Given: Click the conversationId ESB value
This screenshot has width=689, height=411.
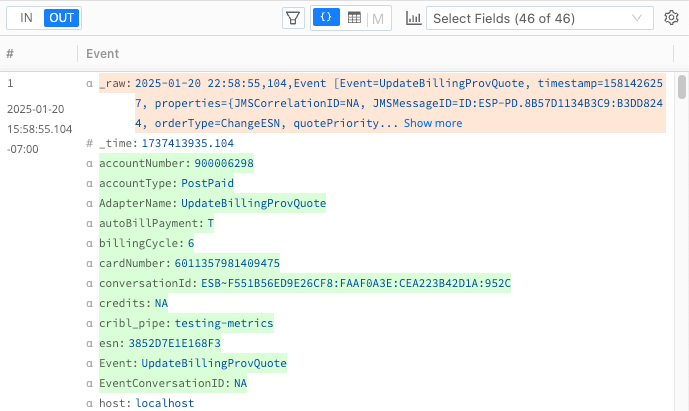Looking at the screenshot, I should pyautogui.click(x=356, y=283).
